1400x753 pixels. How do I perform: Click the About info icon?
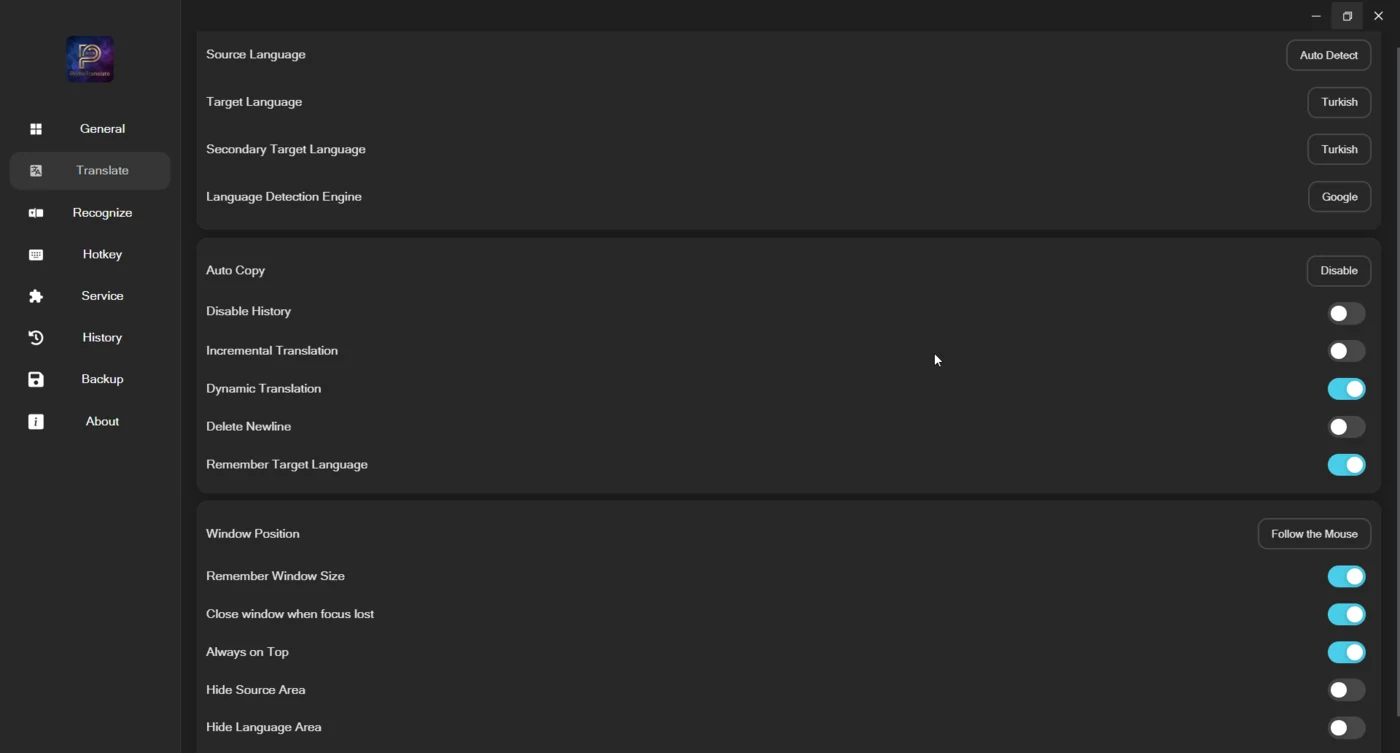pyautogui.click(x=36, y=422)
